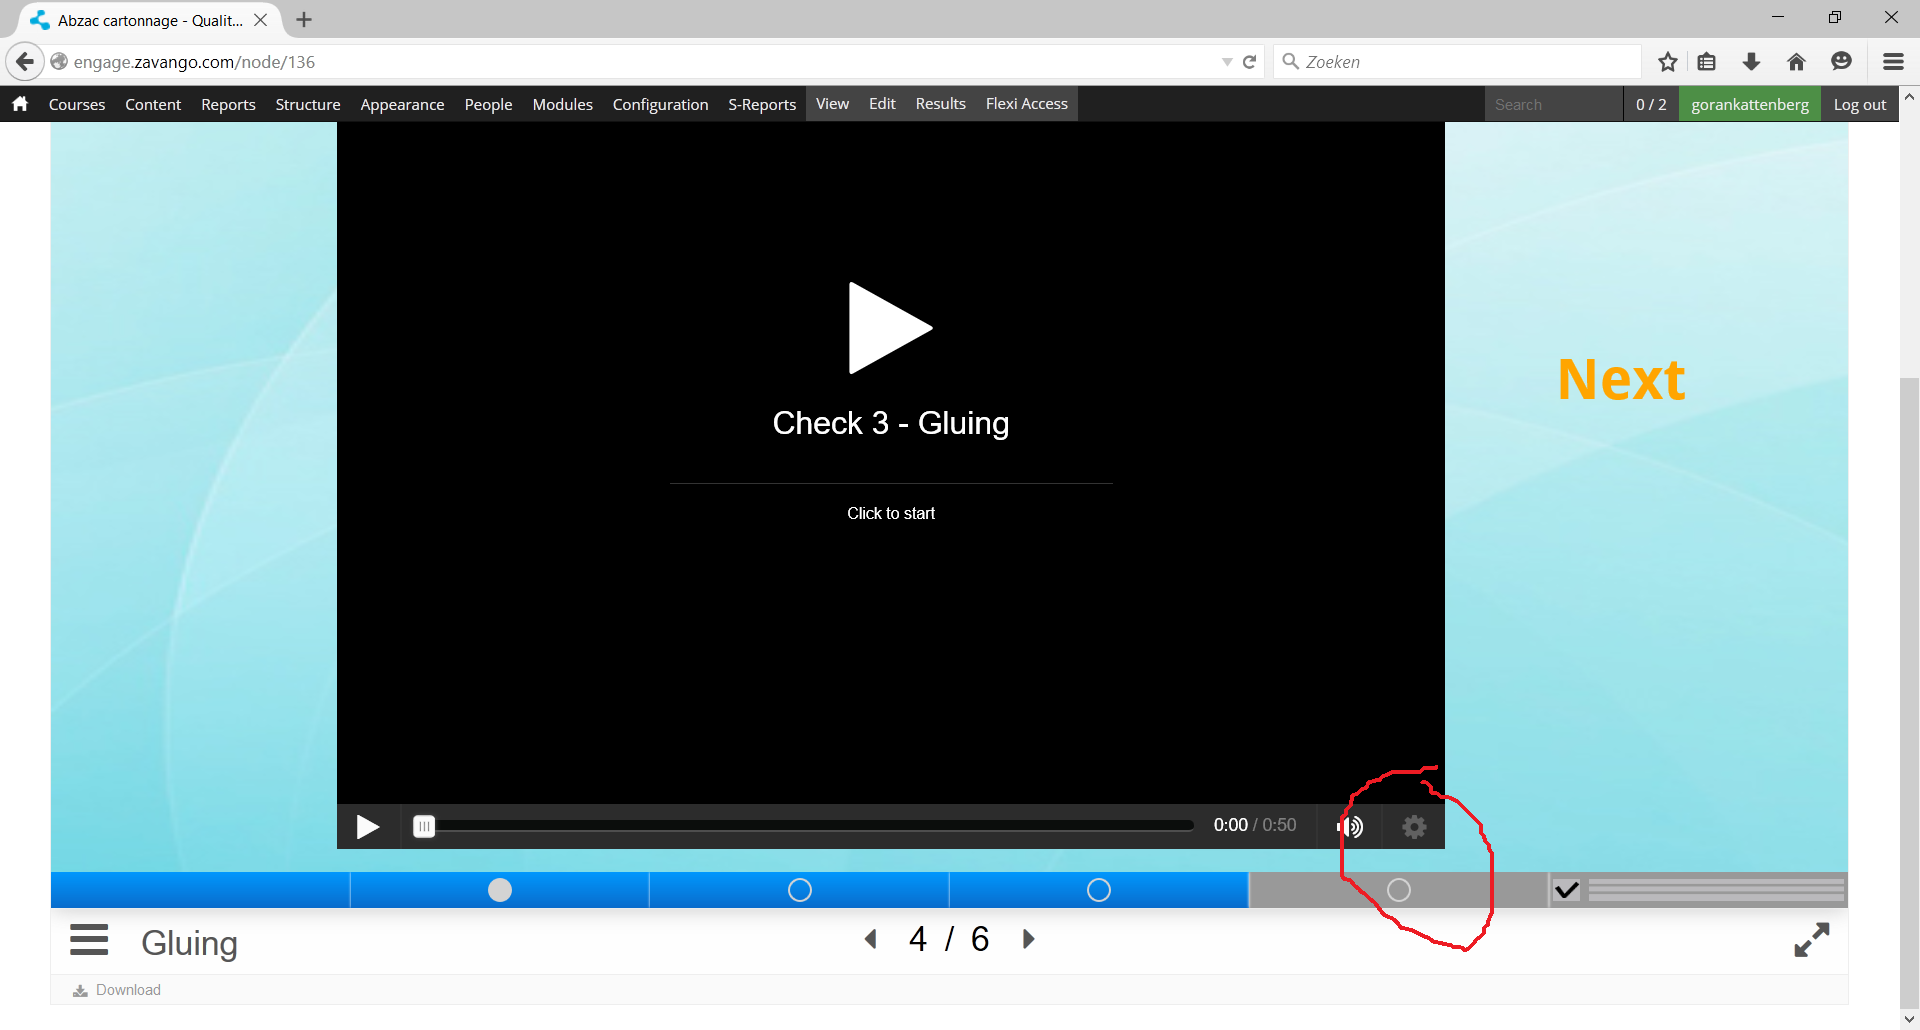Open address bar history dropdown arrow
This screenshot has width=1920, height=1030.
pyautogui.click(x=1227, y=62)
